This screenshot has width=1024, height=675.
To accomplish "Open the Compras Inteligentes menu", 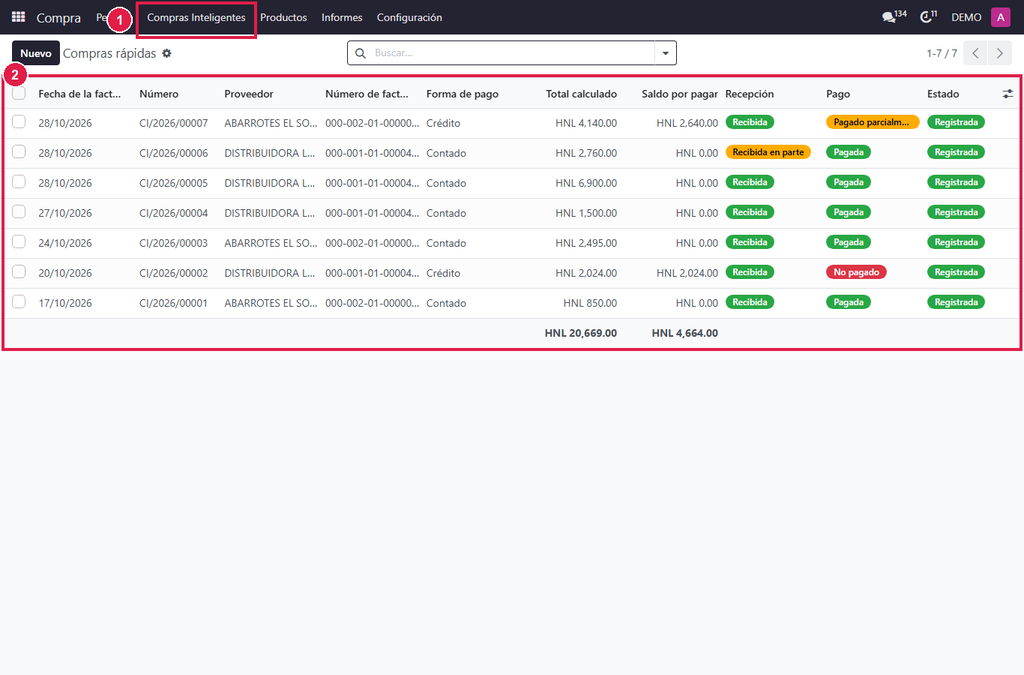I will click(196, 18).
